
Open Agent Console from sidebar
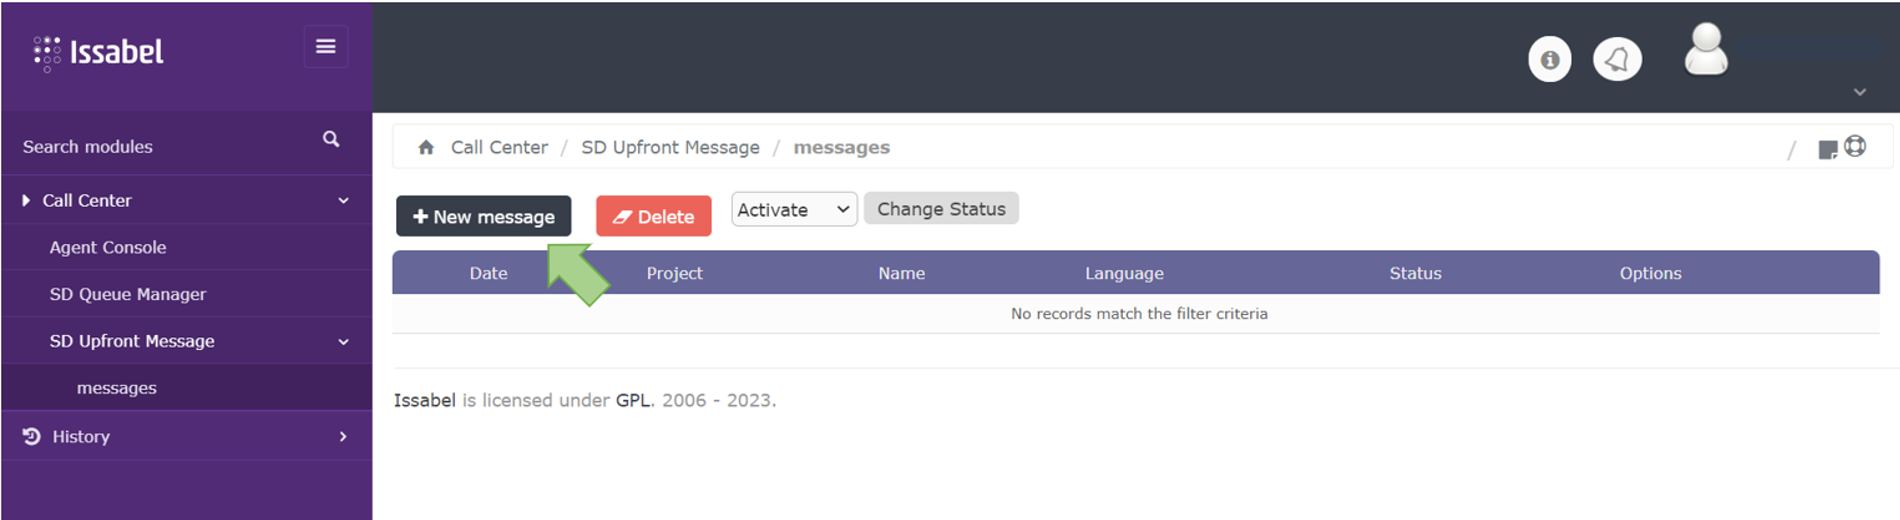(108, 248)
